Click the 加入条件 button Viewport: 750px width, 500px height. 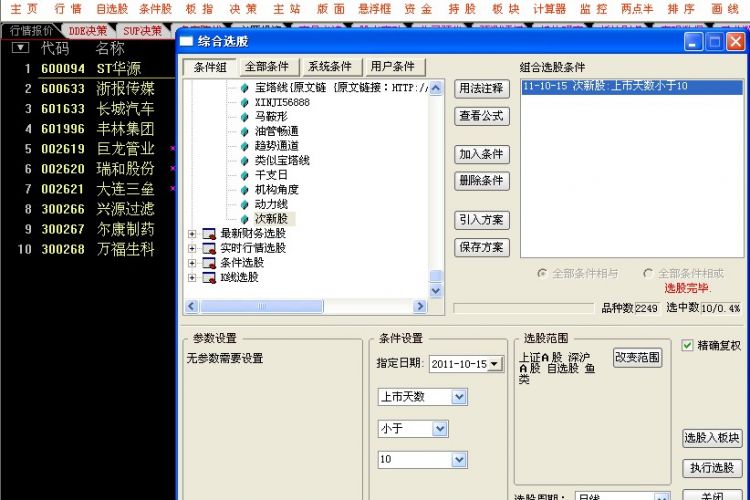pyautogui.click(x=482, y=154)
